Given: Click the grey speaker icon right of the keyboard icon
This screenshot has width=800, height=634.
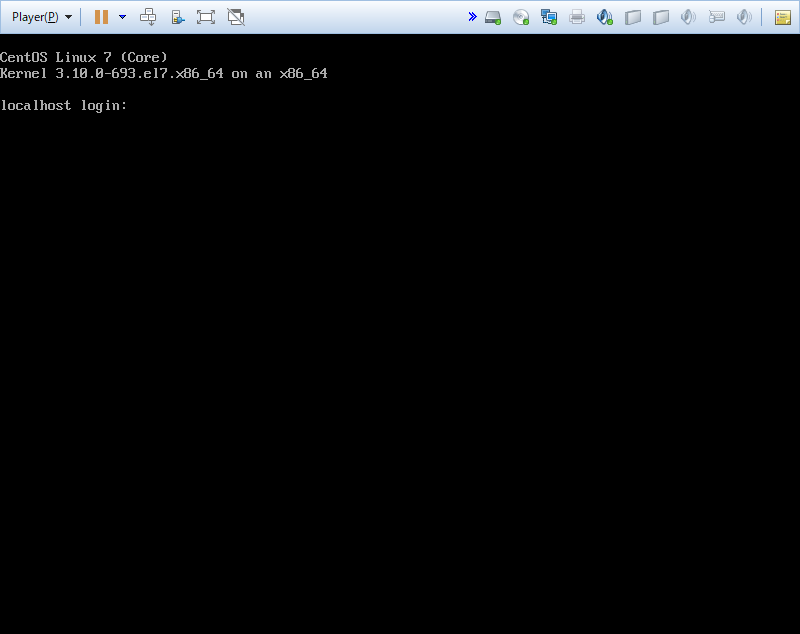Looking at the screenshot, I should [x=744, y=17].
